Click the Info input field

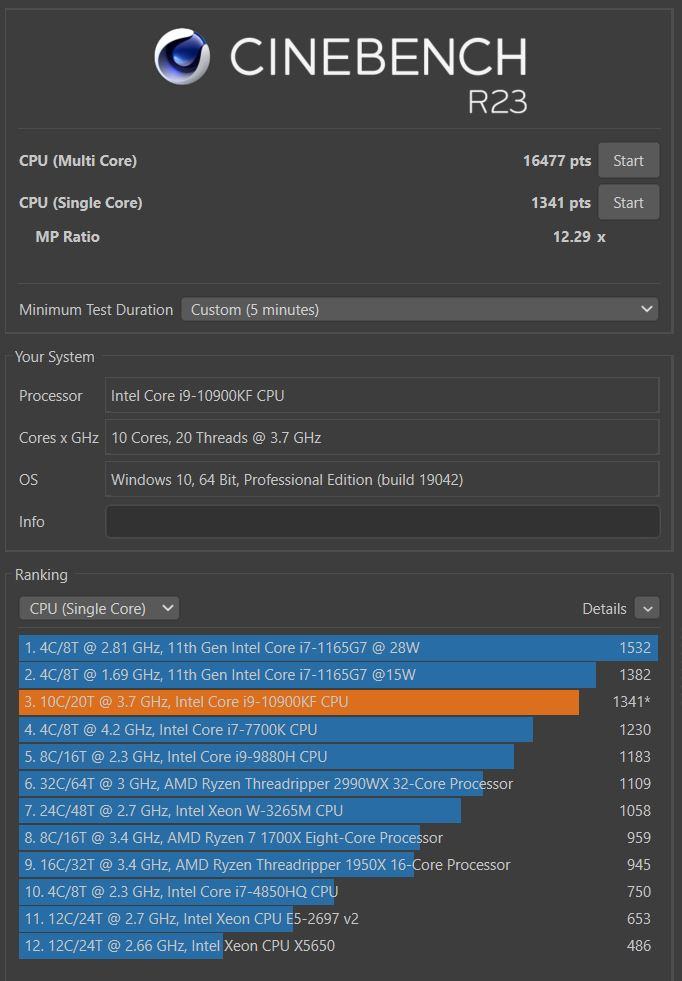click(382, 522)
